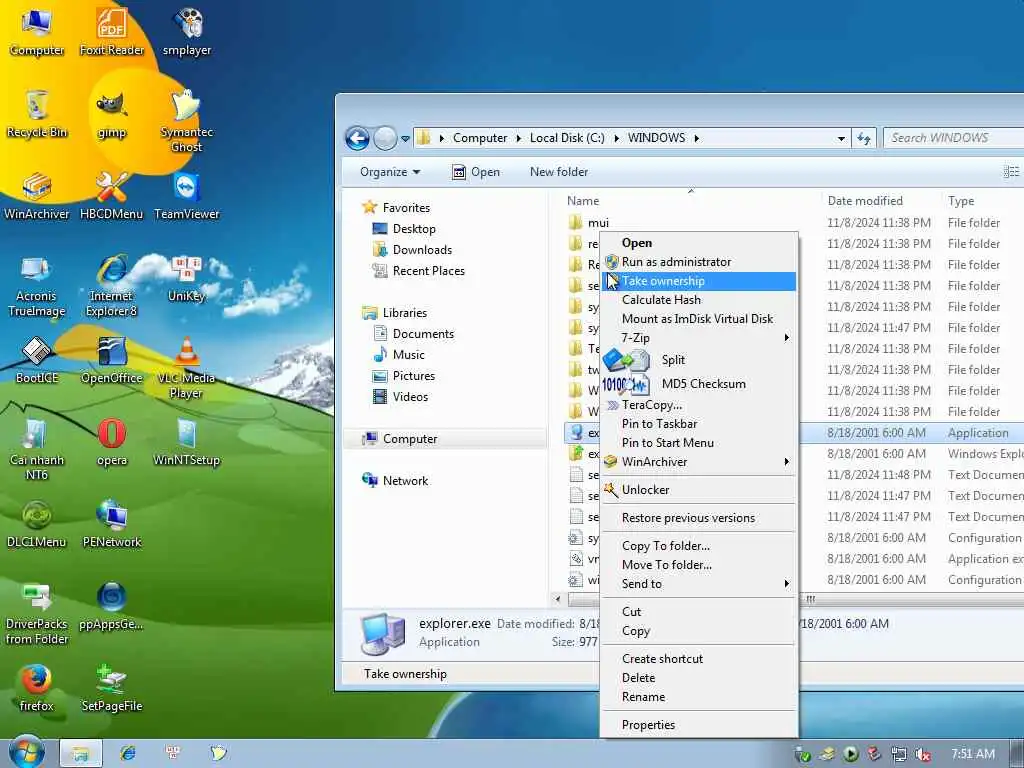Expand the Organize menu dropdown
This screenshot has width=1024, height=768.
click(390, 172)
